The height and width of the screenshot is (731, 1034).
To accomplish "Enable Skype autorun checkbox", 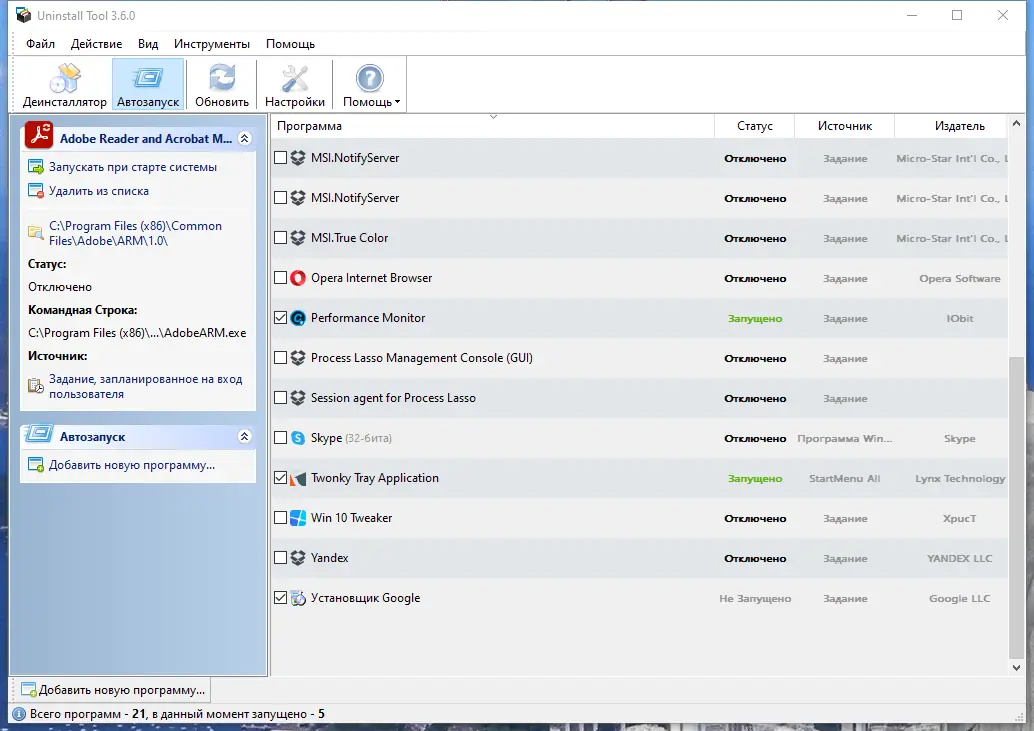I will point(280,438).
